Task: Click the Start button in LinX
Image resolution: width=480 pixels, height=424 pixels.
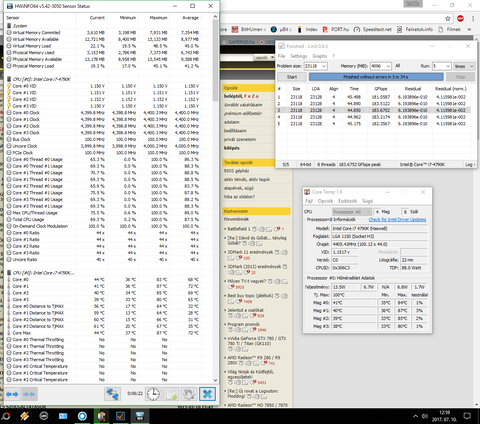Action: point(292,77)
